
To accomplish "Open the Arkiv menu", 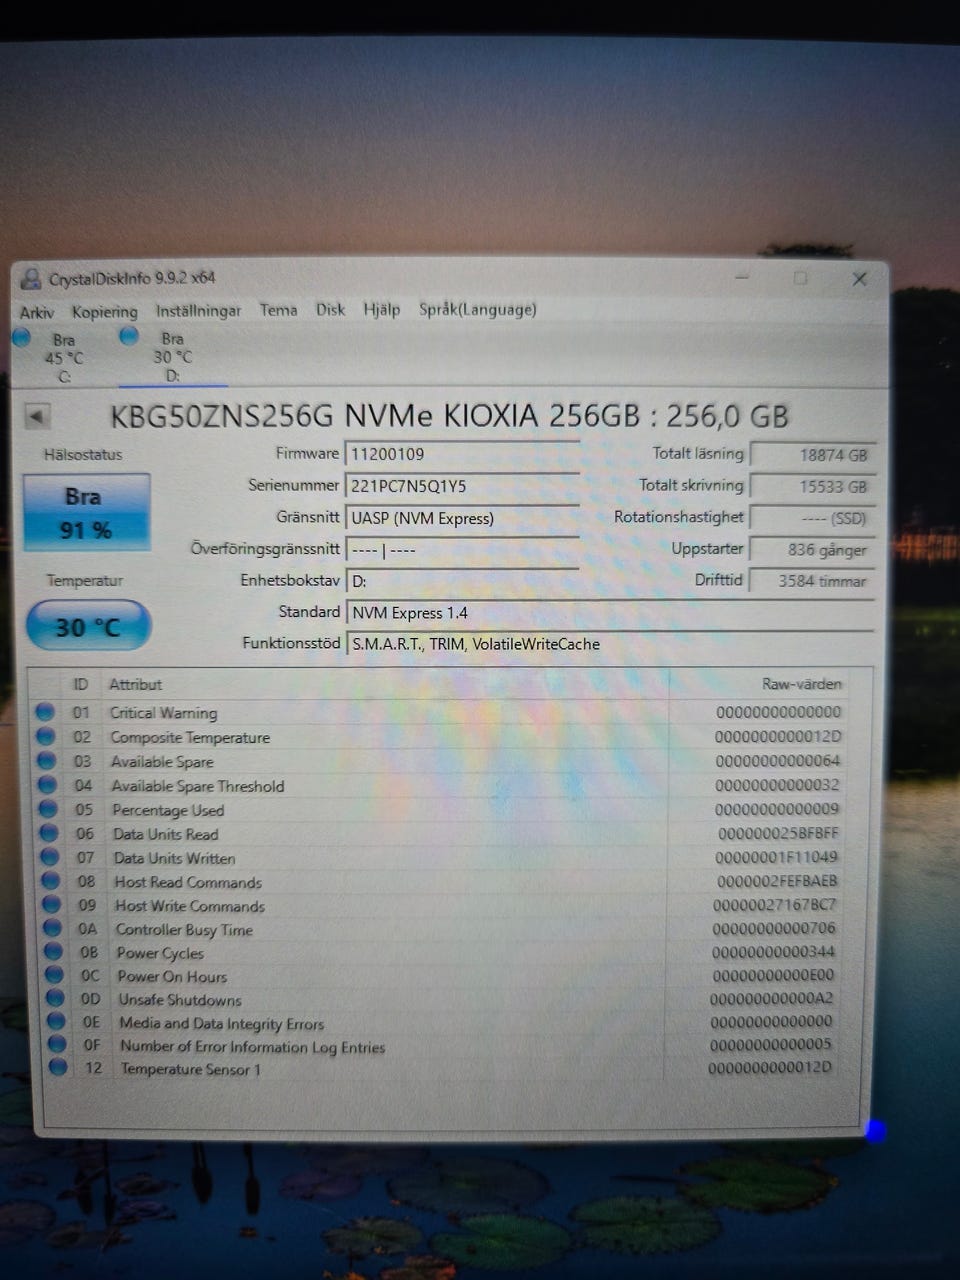I will click(x=37, y=313).
